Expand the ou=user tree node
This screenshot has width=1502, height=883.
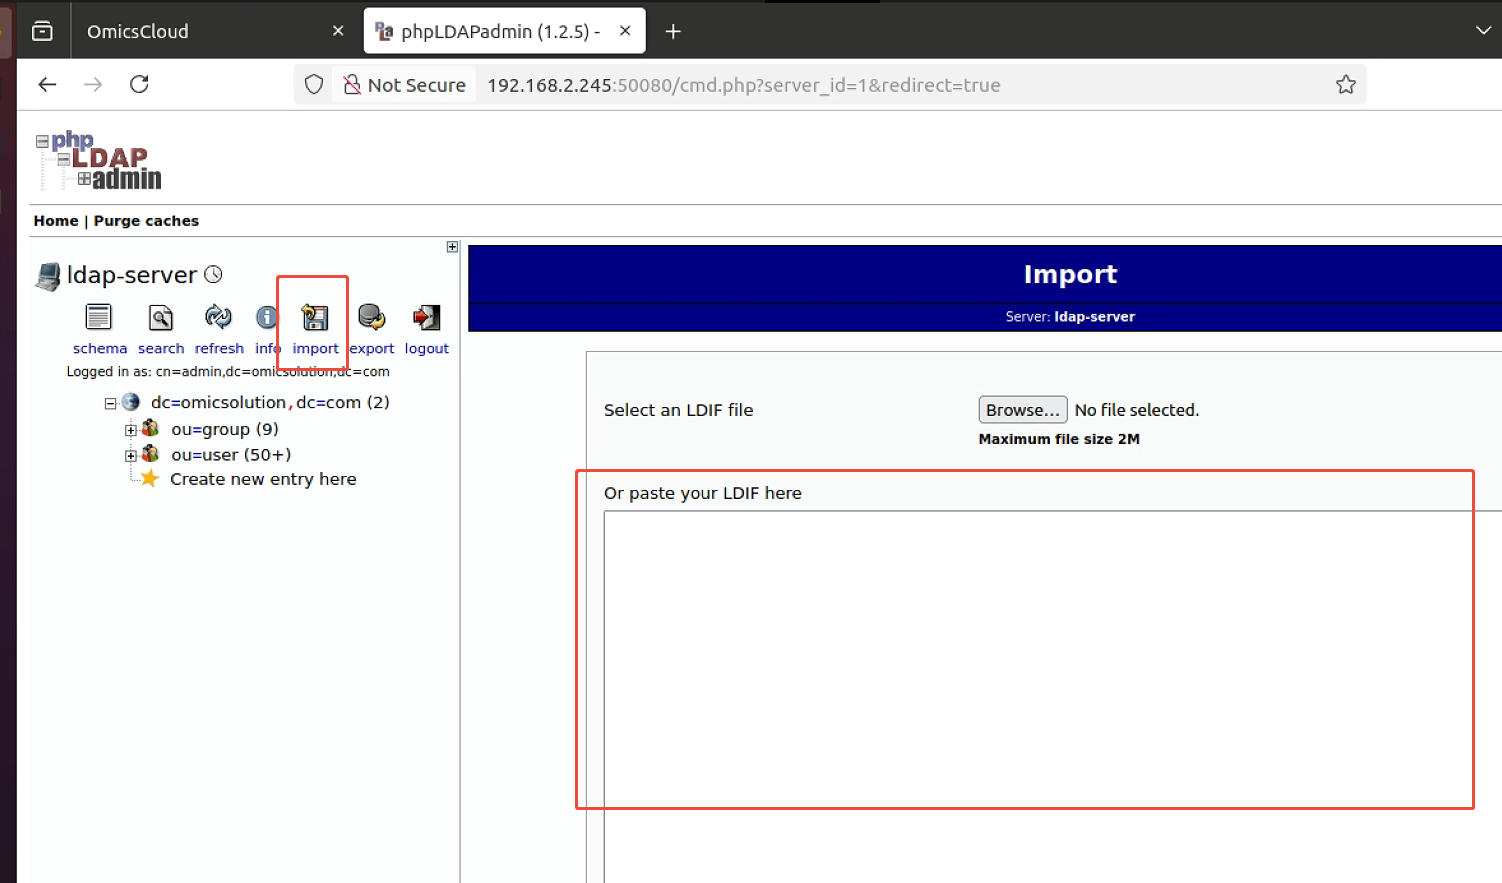click(130, 456)
